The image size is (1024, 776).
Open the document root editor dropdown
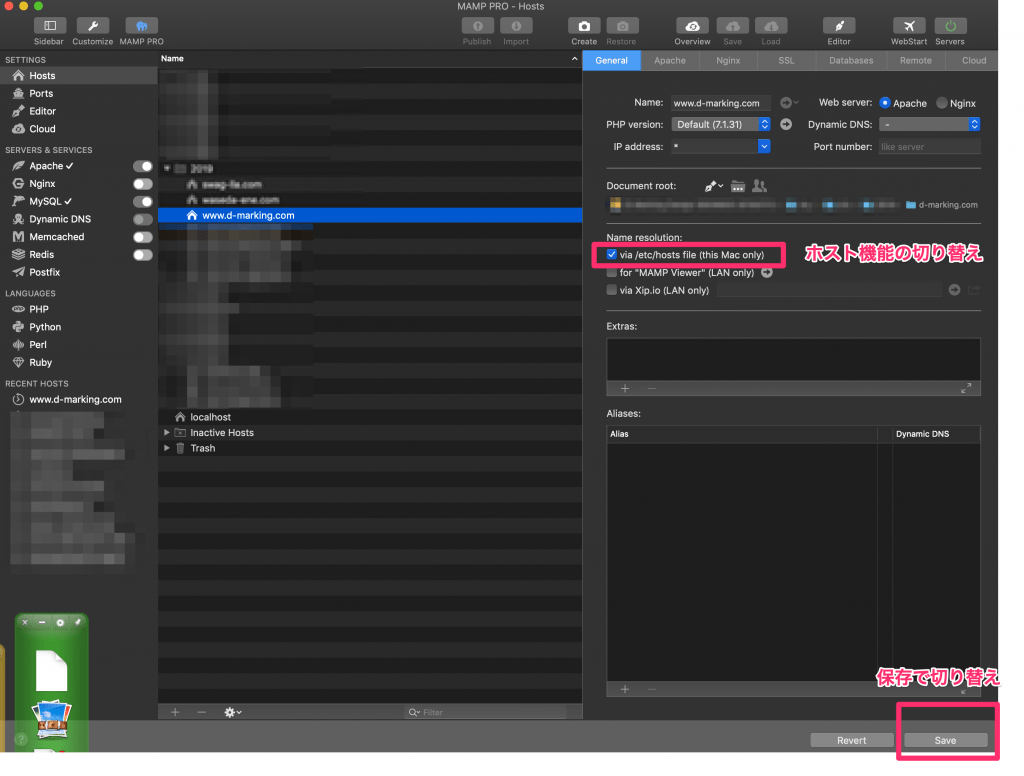713,186
